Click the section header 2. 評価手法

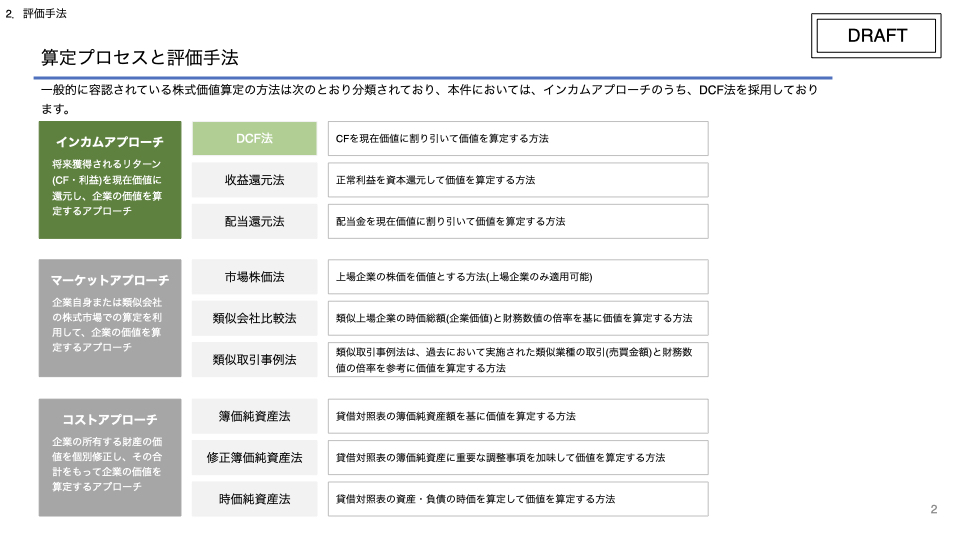coord(36,13)
